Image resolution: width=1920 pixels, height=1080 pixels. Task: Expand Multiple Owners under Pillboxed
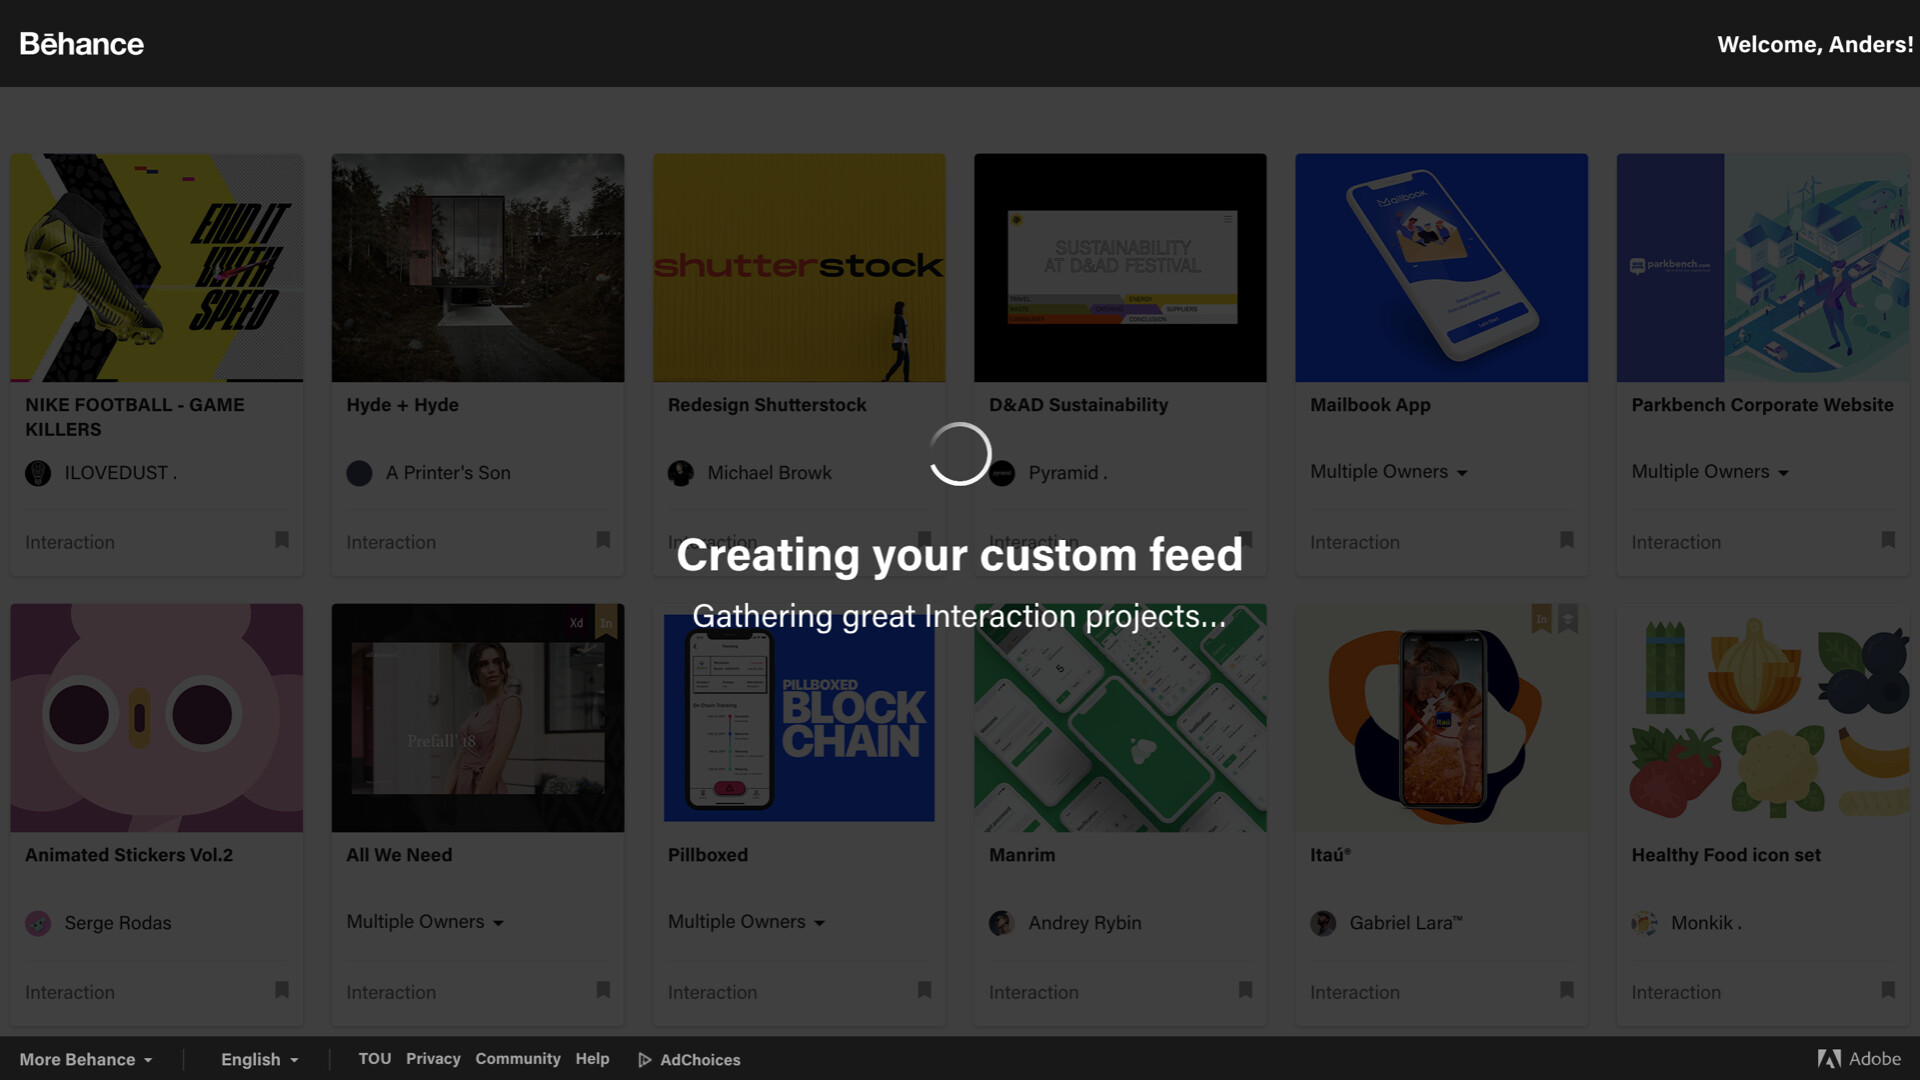pos(746,922)
